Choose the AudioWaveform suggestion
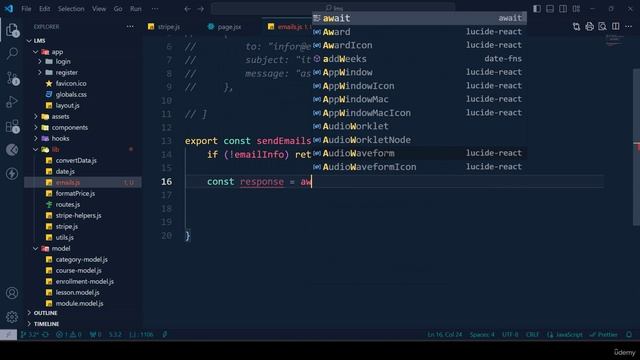Viewport: 640px width, 360px height. (419, 153)
